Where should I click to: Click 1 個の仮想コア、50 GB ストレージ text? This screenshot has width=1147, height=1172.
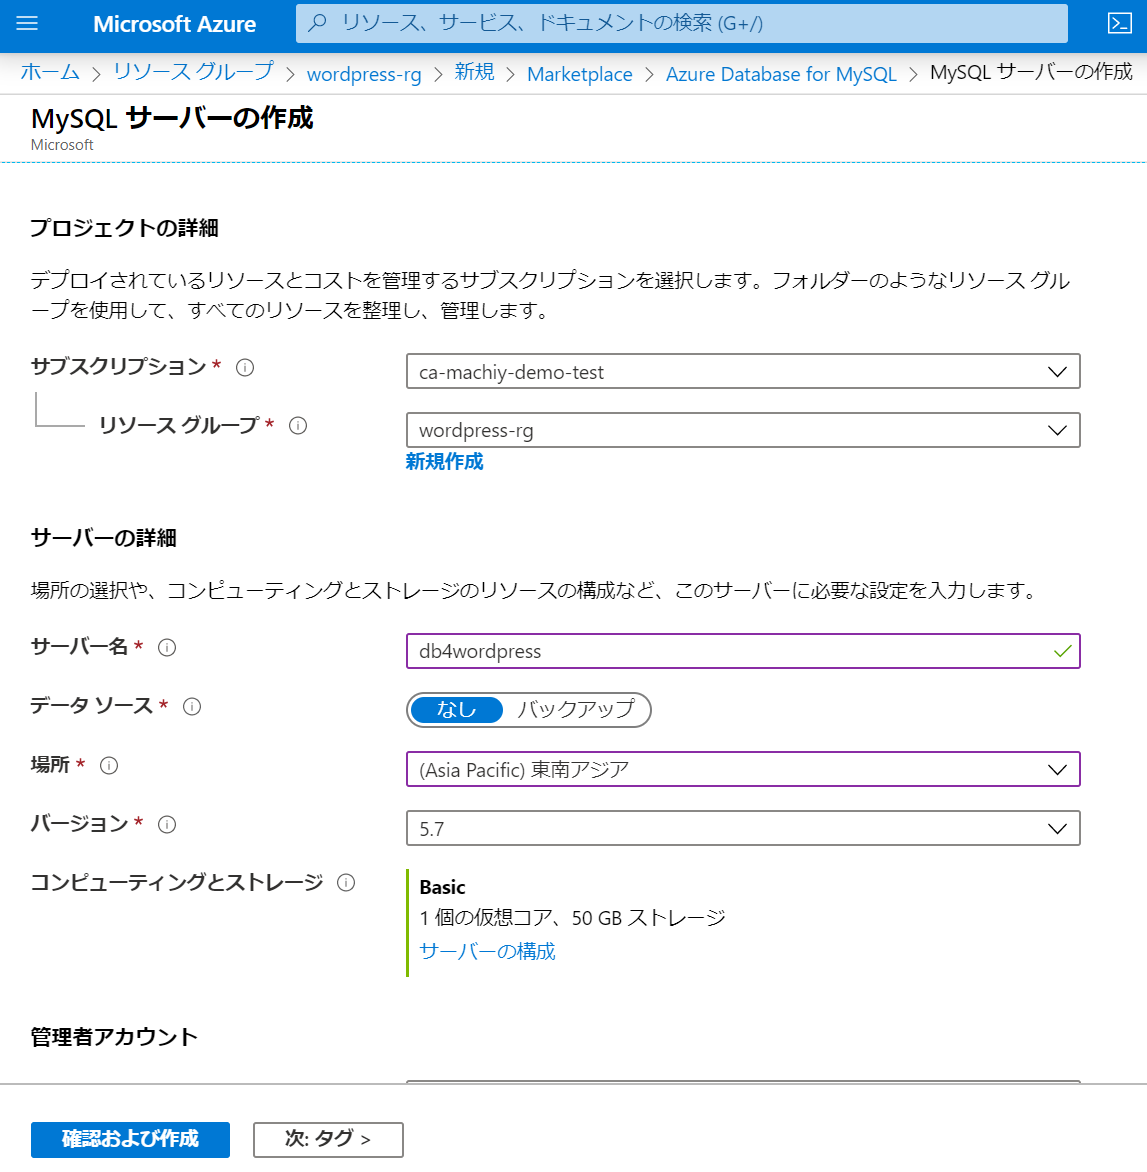pyautogui.click(x=572, y=918)
